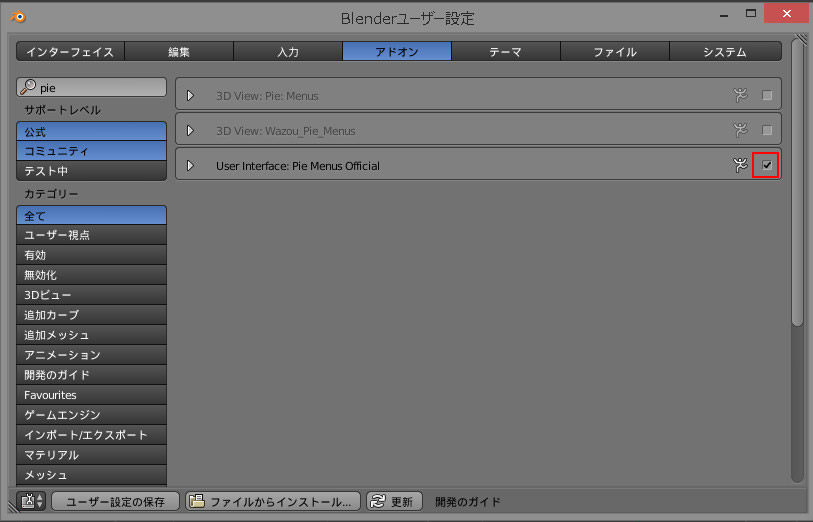Click the 更新 refresh button
This screenshot has width=813, height=522.
pos(395,501)
